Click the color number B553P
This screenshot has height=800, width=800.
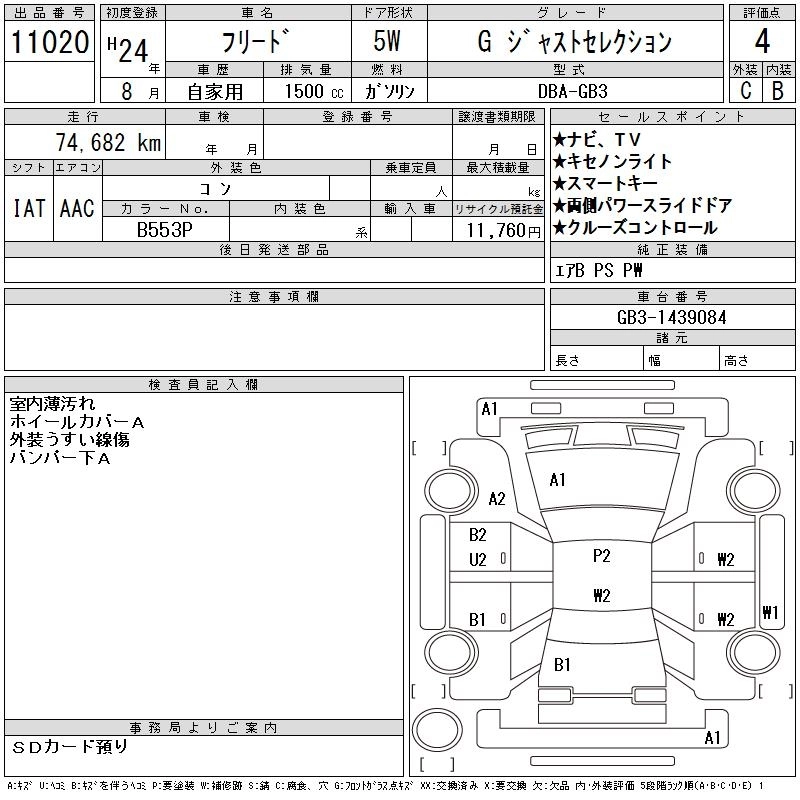(x=165, y=230)
